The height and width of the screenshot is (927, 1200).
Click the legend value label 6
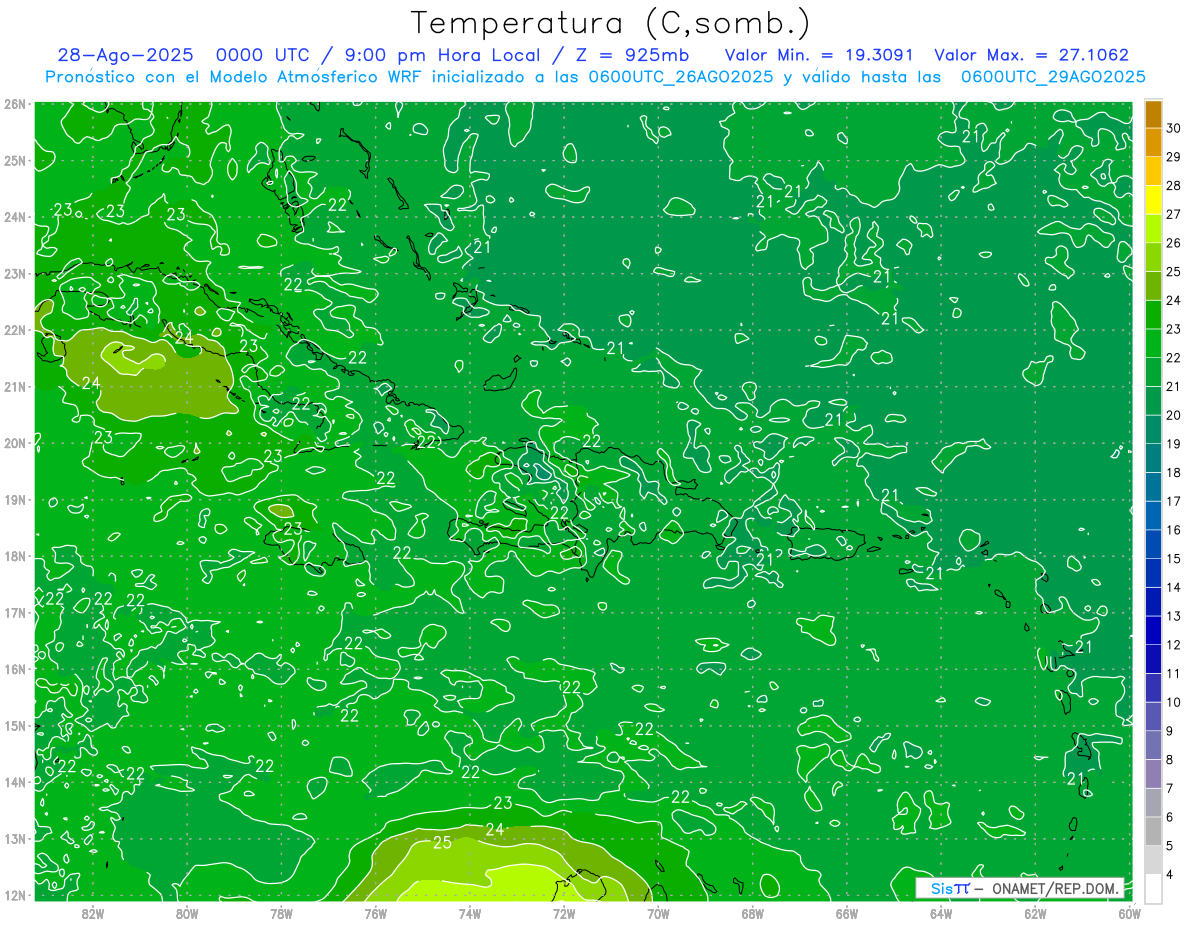(x=1170, y=817)
